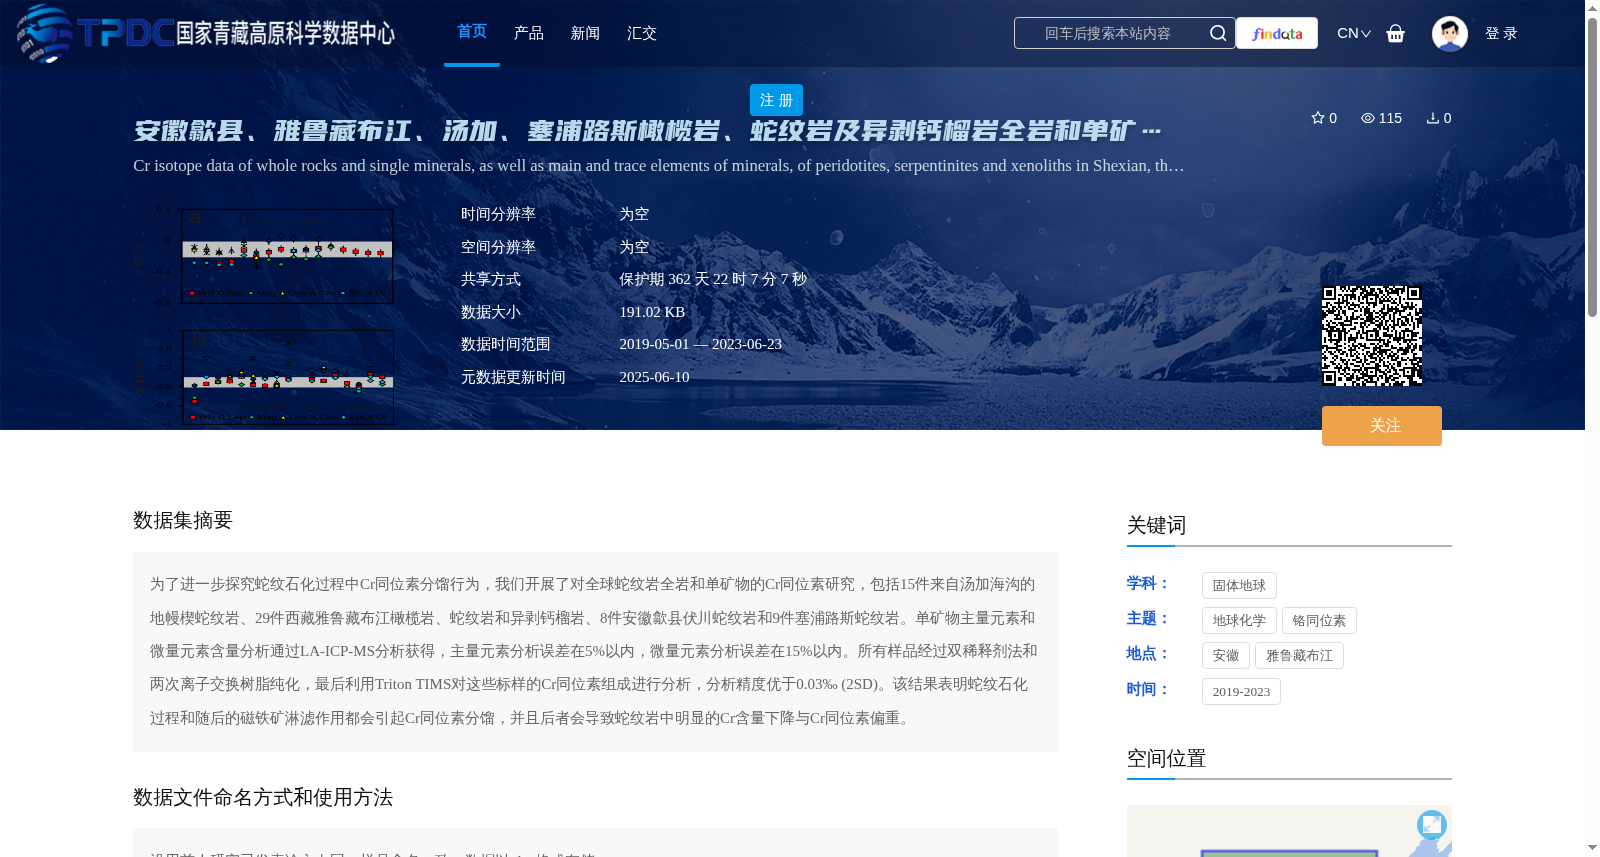The width and height of the screenshot is (1600, 857).
Task: Click the 空间位置 heading
Action: (1166, 758)
